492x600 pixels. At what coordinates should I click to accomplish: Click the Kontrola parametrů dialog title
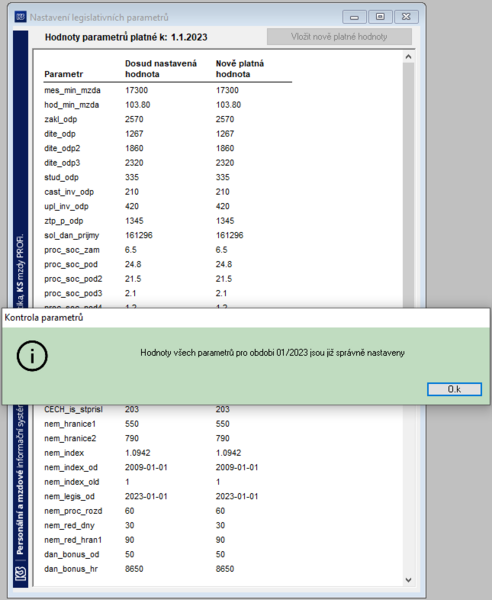pyautogui.click(x=44, y=318)
